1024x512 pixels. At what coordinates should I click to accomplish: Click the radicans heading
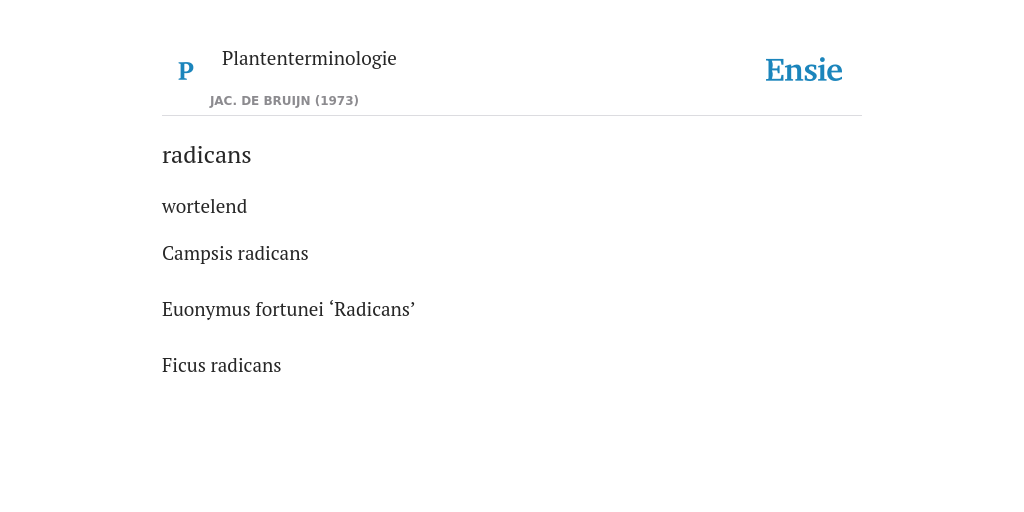[206, 155]
